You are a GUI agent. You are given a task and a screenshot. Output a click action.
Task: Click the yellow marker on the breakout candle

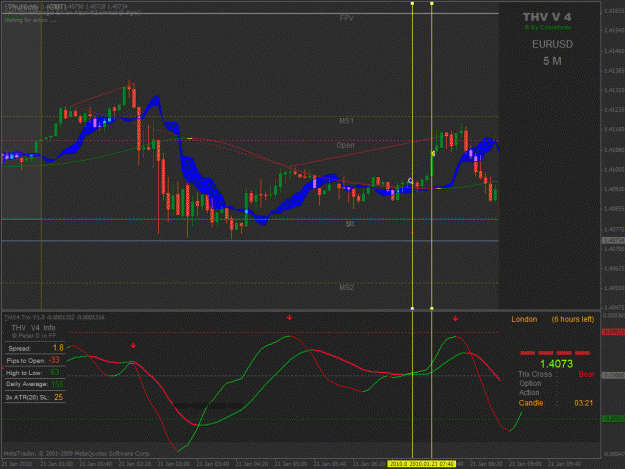(x=433, y=153)
